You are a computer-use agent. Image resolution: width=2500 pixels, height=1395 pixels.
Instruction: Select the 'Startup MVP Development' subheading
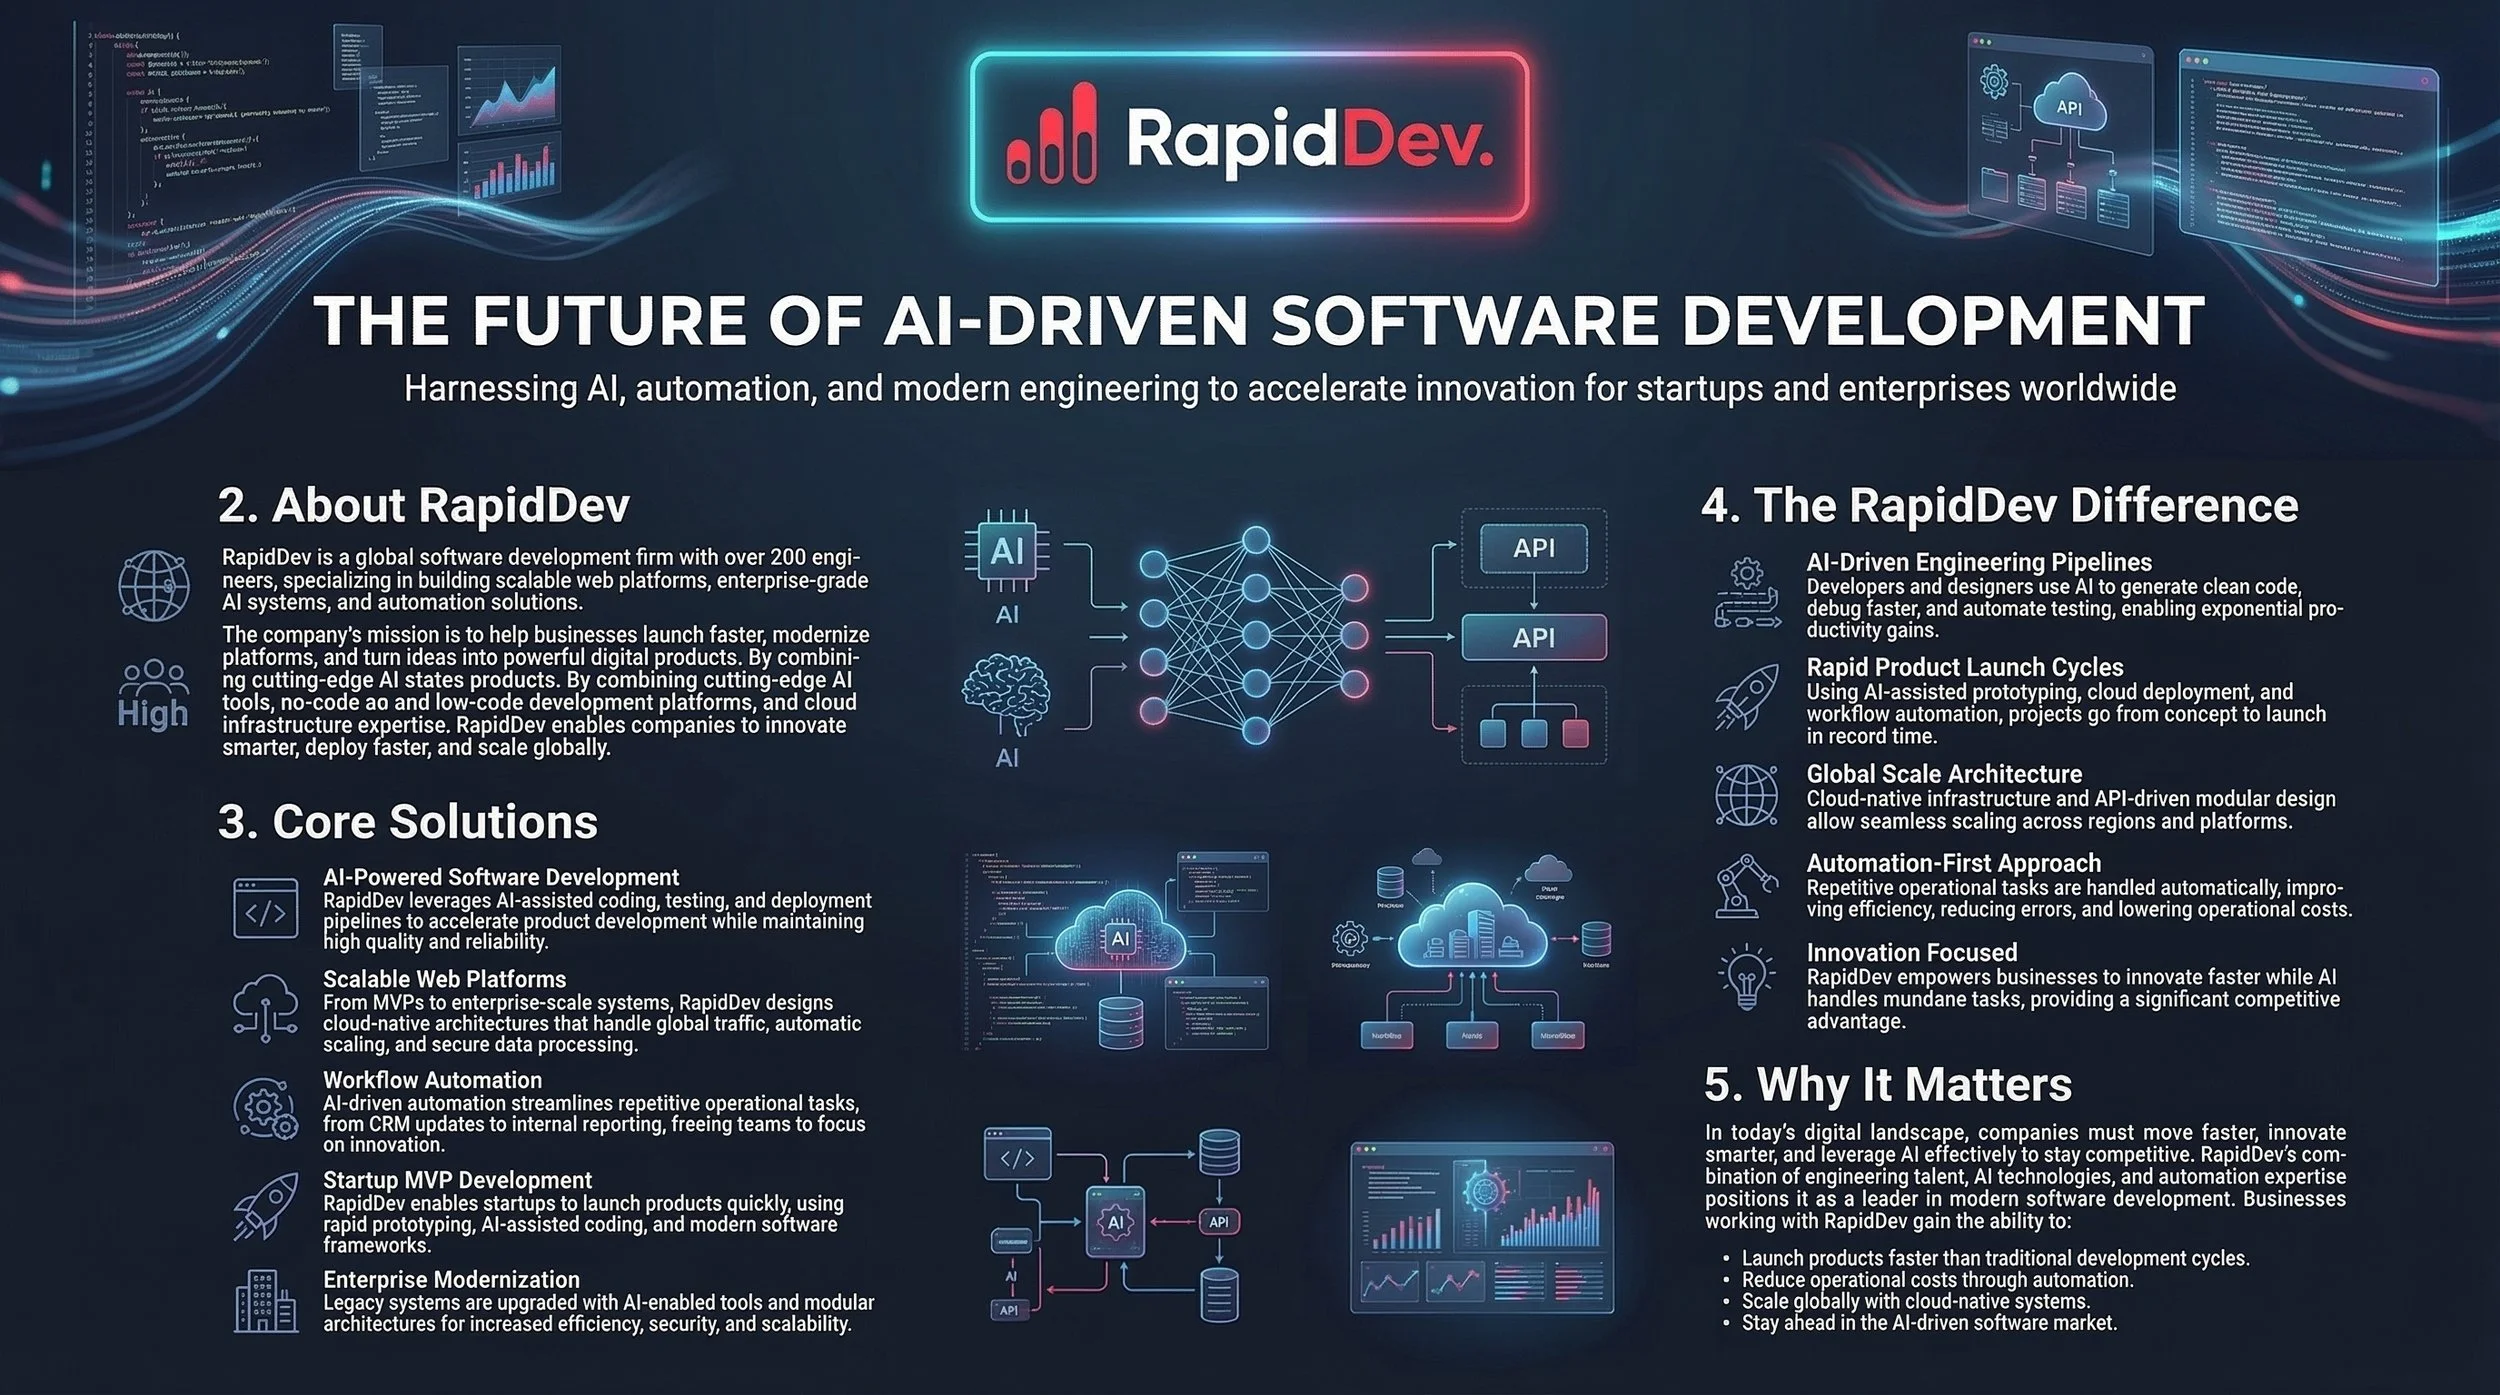[x=458, y=1180]
